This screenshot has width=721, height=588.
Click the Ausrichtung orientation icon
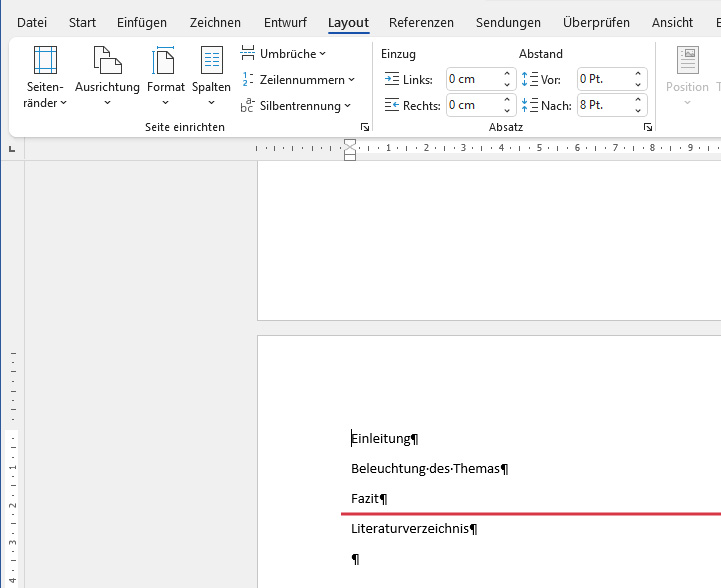[107, 62]
